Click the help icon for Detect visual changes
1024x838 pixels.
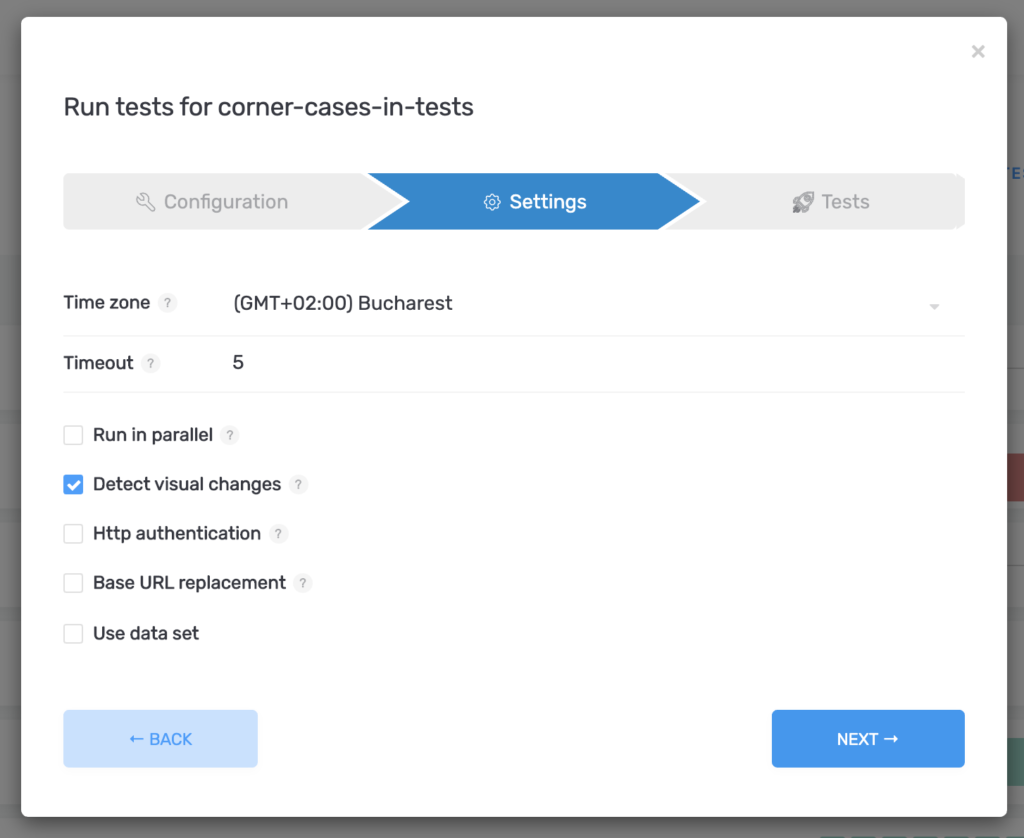(x=297, y=484)
